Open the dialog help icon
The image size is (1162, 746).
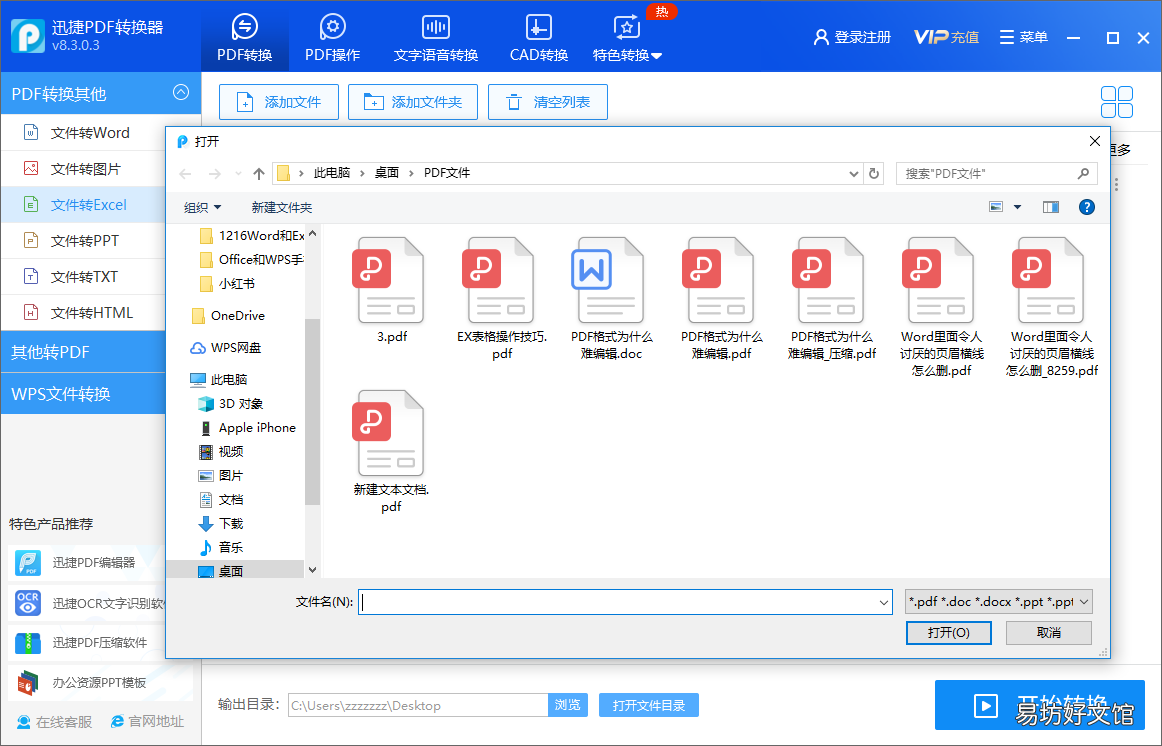(x=1086, y=207)
